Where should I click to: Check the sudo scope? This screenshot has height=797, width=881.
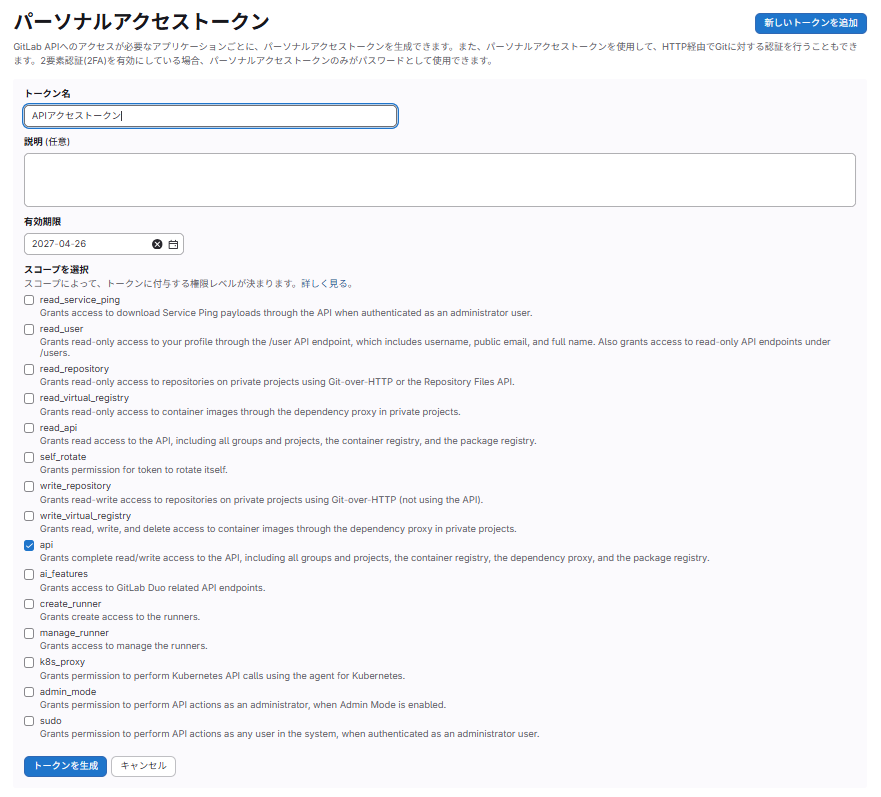point(29,721)
